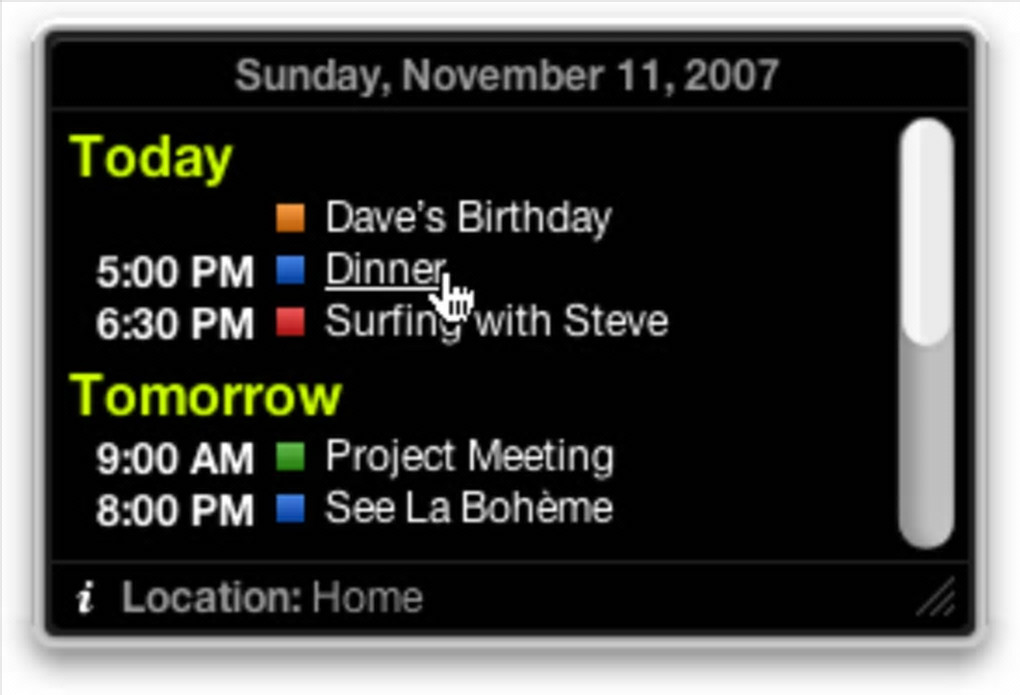Image resolution: width=1020 pixels, height=695 pixels.
Task: Click the resize grip in the bottom corner
Action: (x=936, y=599)
